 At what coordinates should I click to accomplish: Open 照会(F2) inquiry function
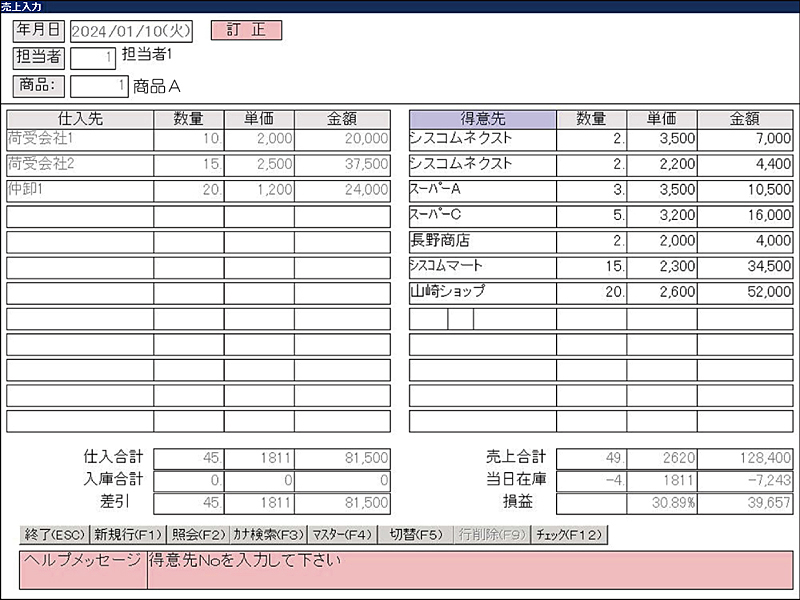tap(197, 535)
